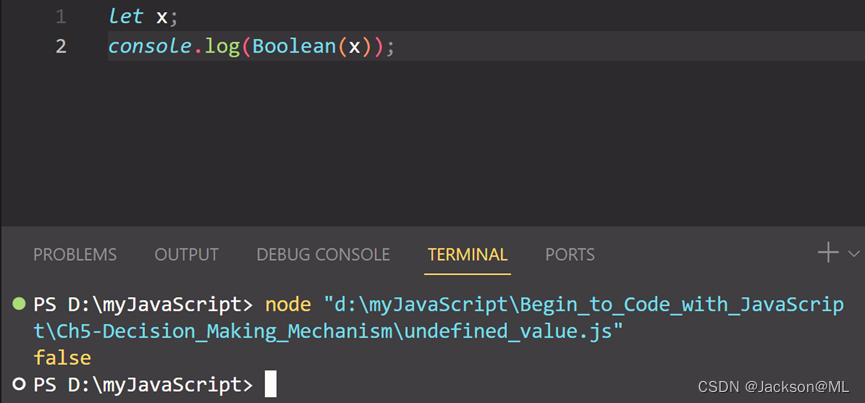Select the TERMINAL tab
Viewport: 865px width, 403px height.
467,255
